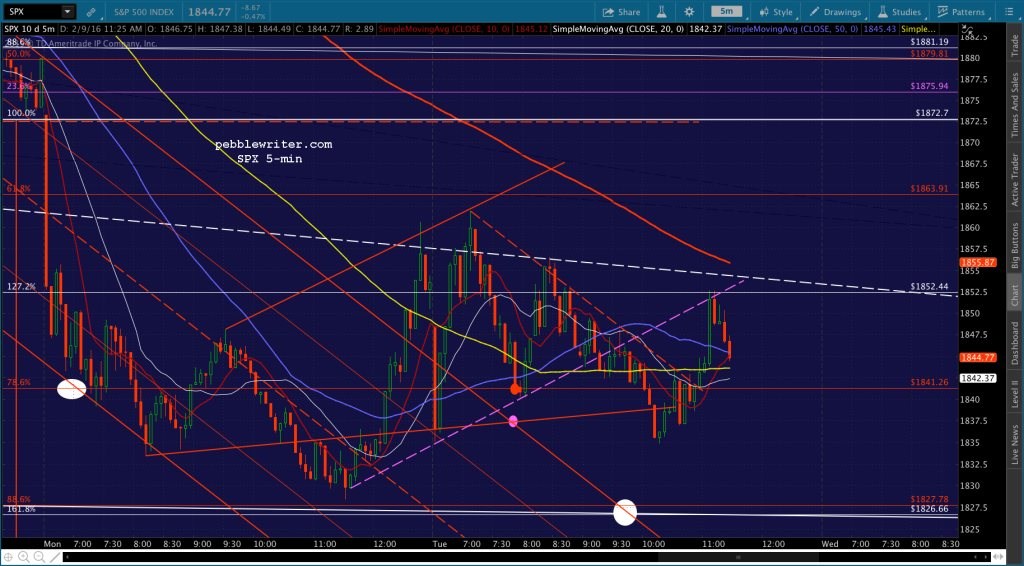Open the Big Buttons sidebar tab
The height and width of the screenshot is (566, 1024).
(x=1015, y=245)
